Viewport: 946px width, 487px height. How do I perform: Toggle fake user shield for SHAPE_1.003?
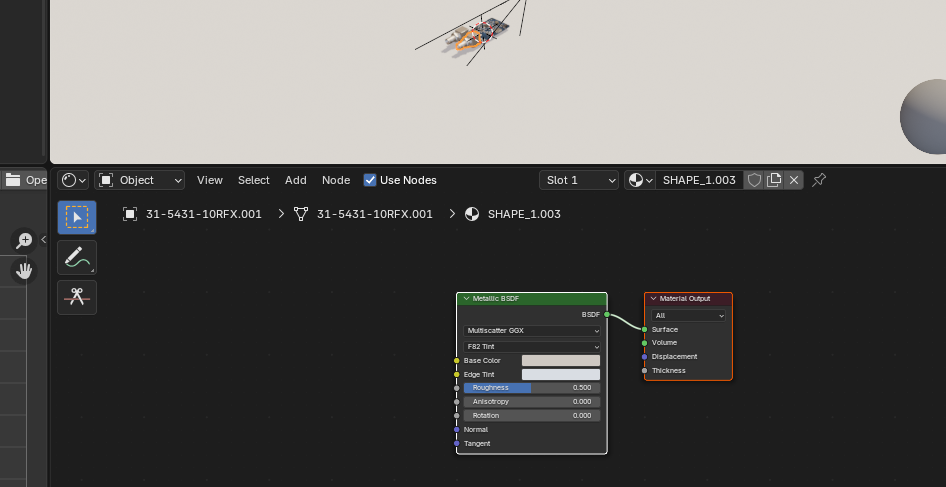tap(755, 180)
